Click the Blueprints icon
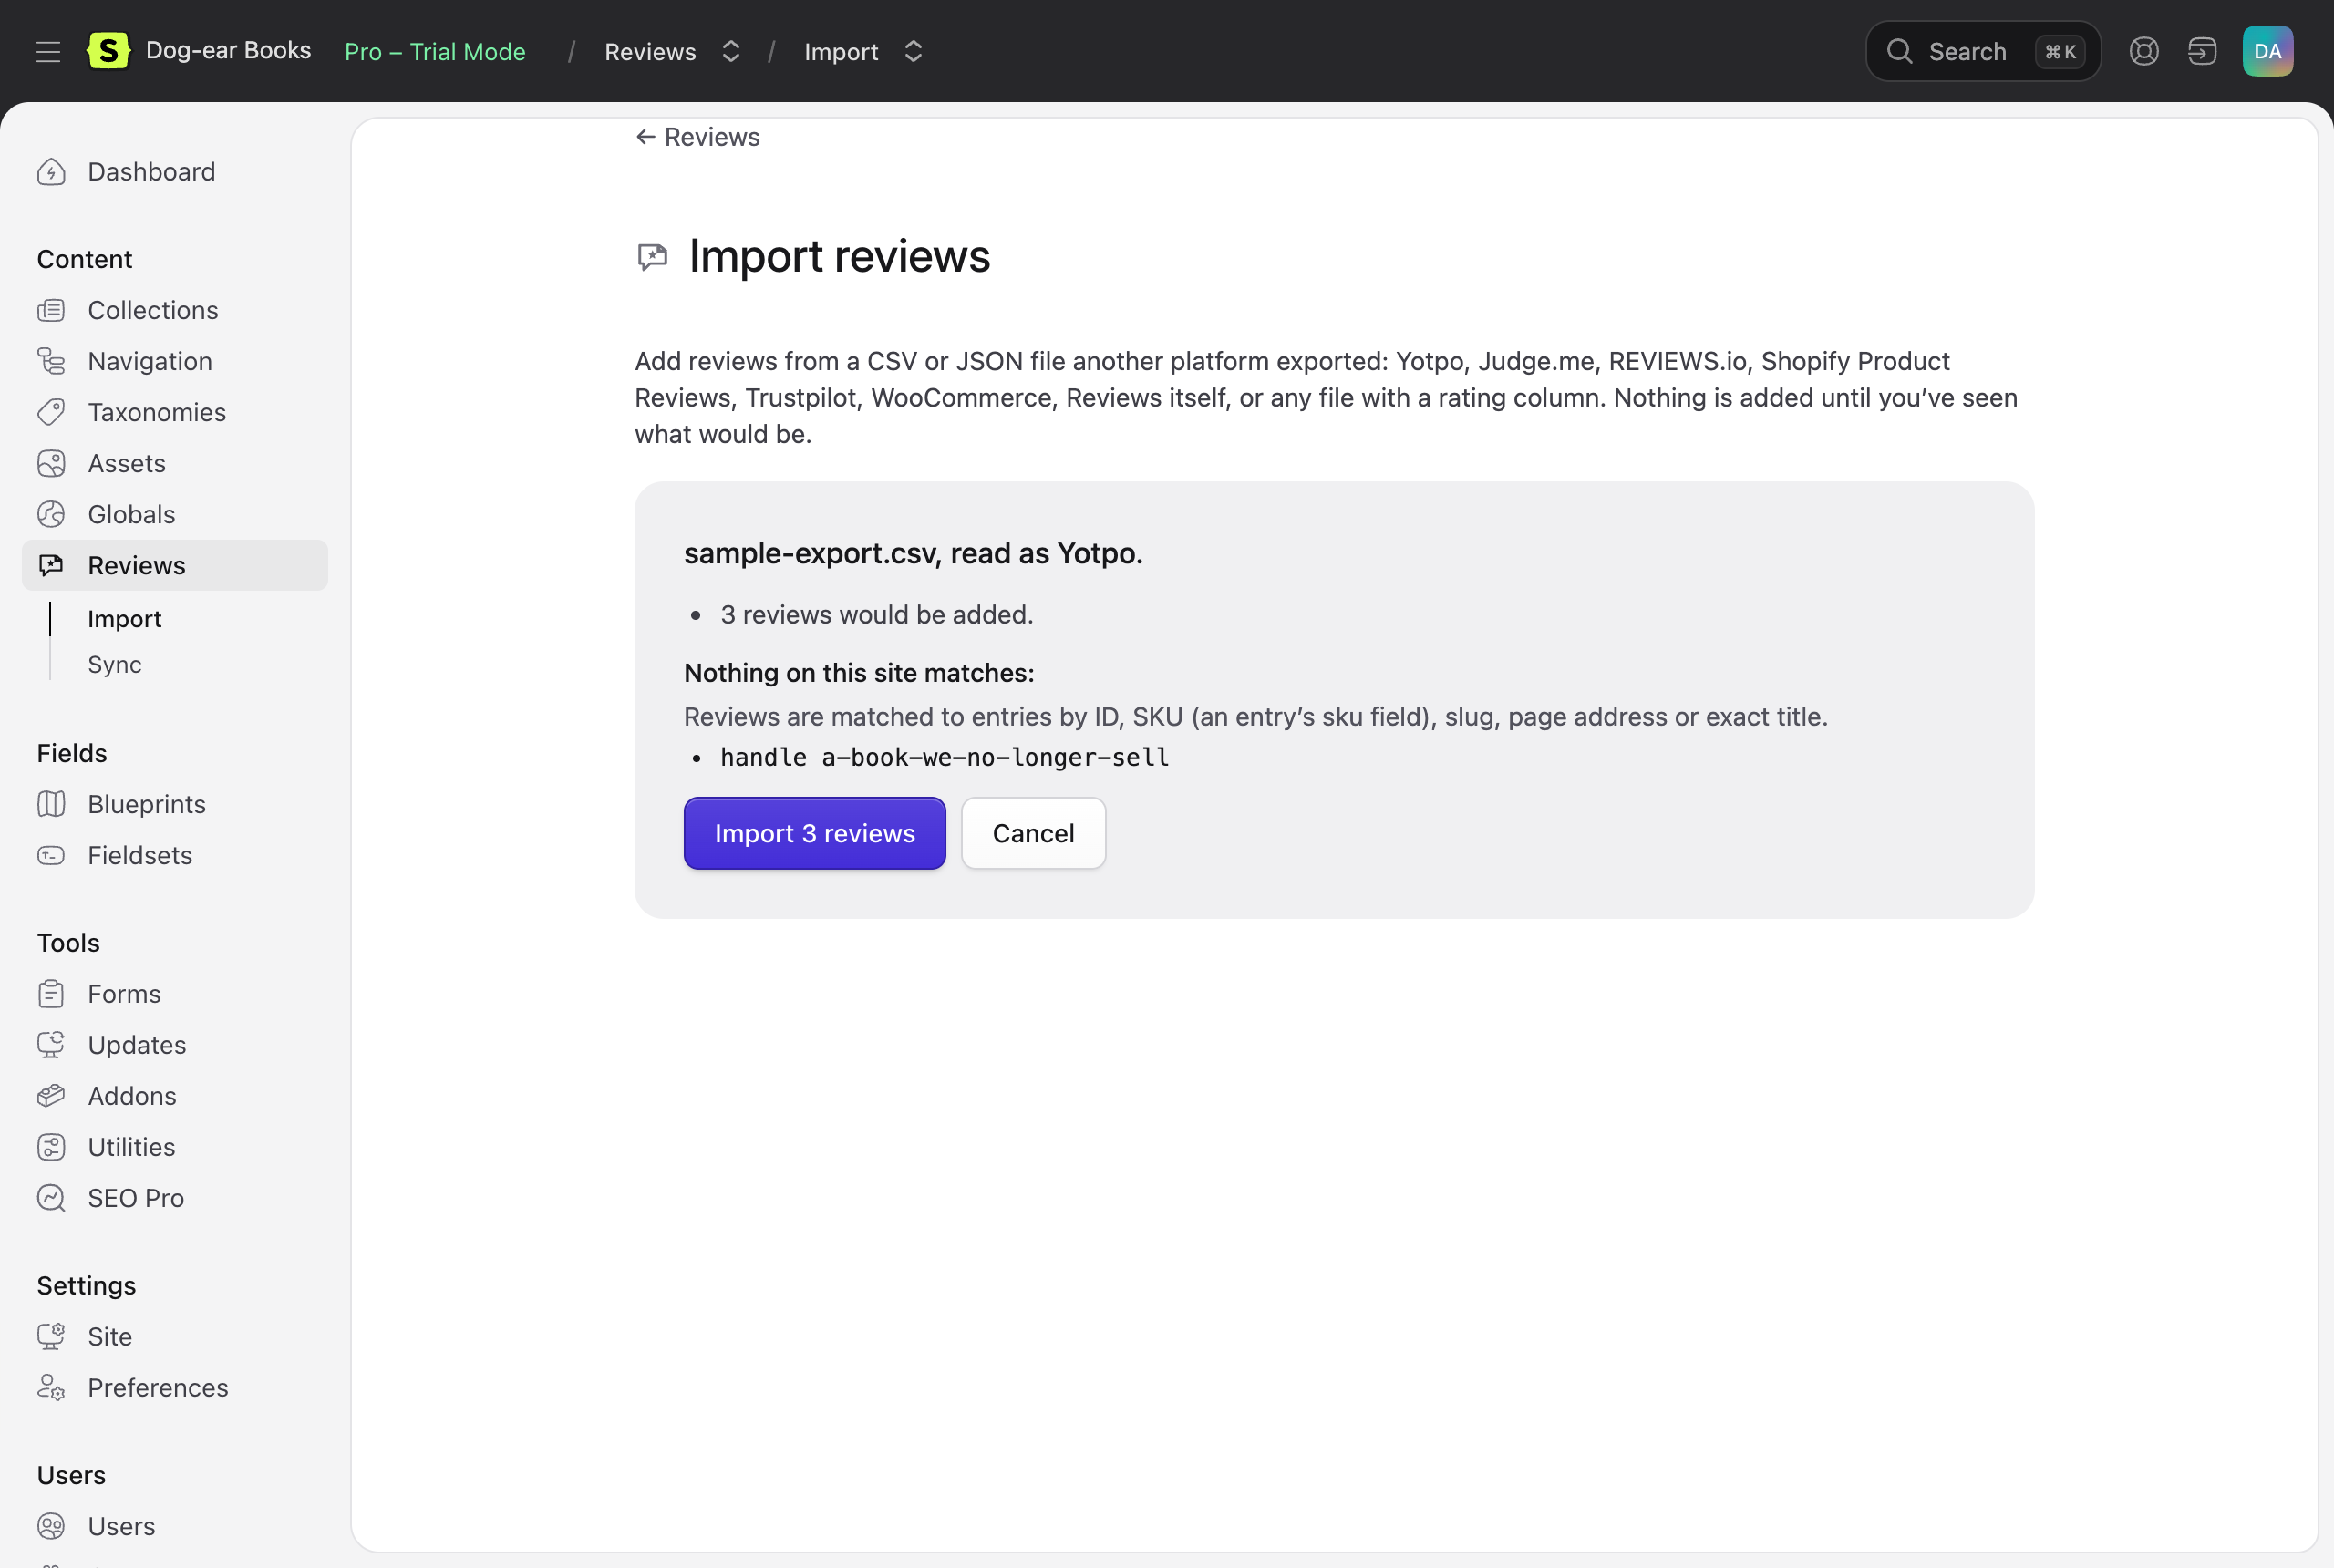 pos(51,804)
